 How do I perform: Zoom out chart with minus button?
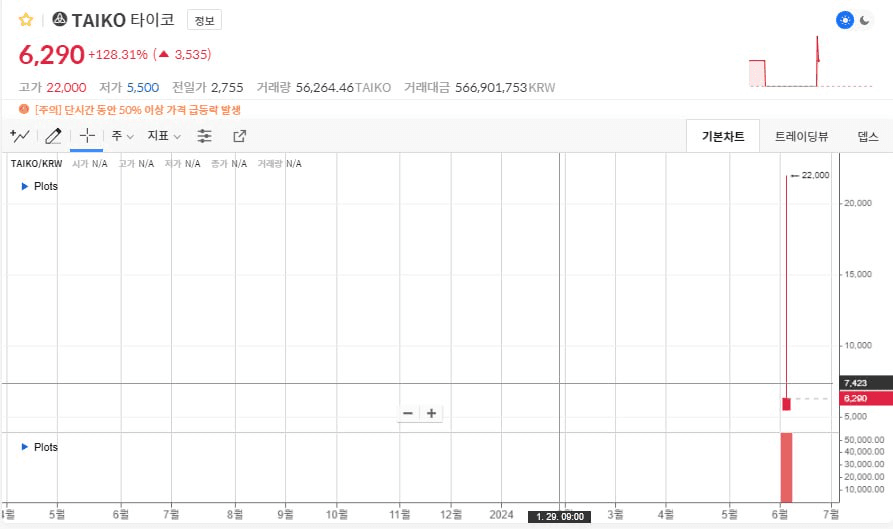click(408, 413)
